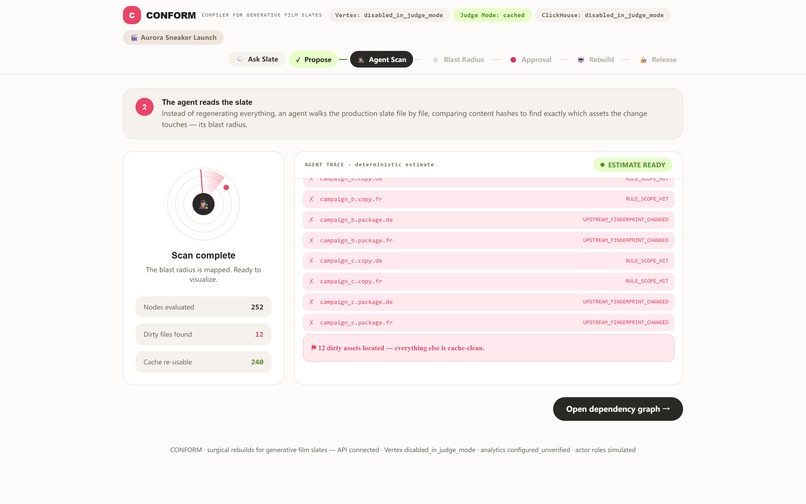The height and width of the screenshot is (504, 806).
Task: Click the Rebuild step icon
Action: pyautogui.click(x=581, y=60)
